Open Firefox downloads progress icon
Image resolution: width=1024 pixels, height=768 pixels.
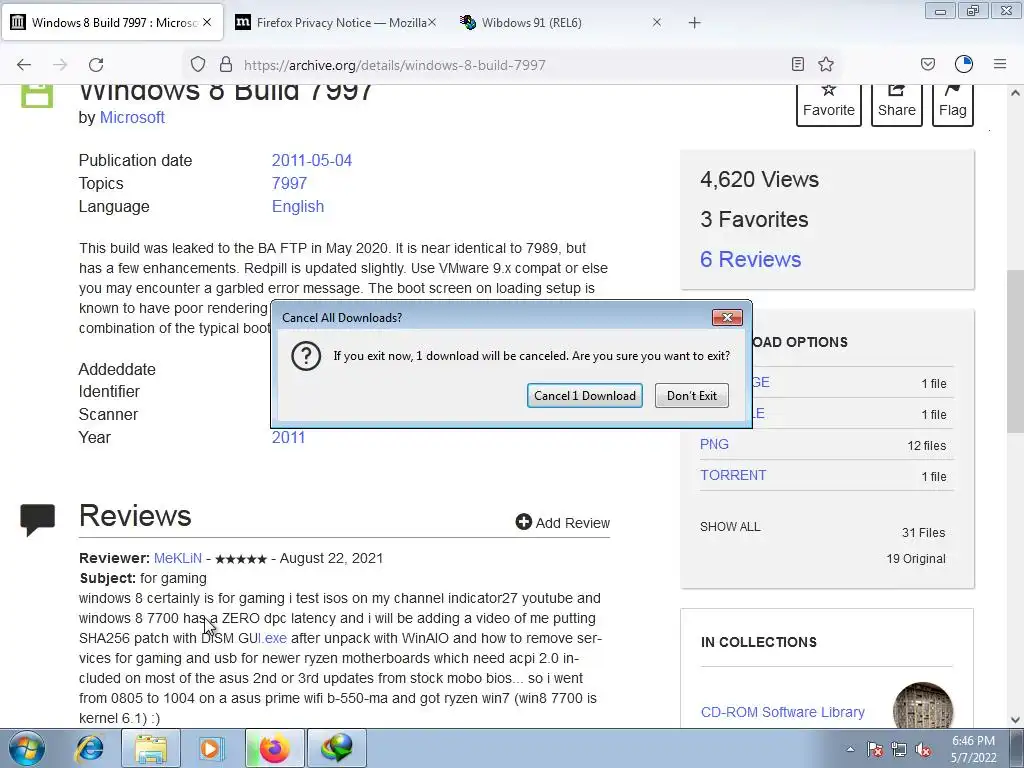964,64
